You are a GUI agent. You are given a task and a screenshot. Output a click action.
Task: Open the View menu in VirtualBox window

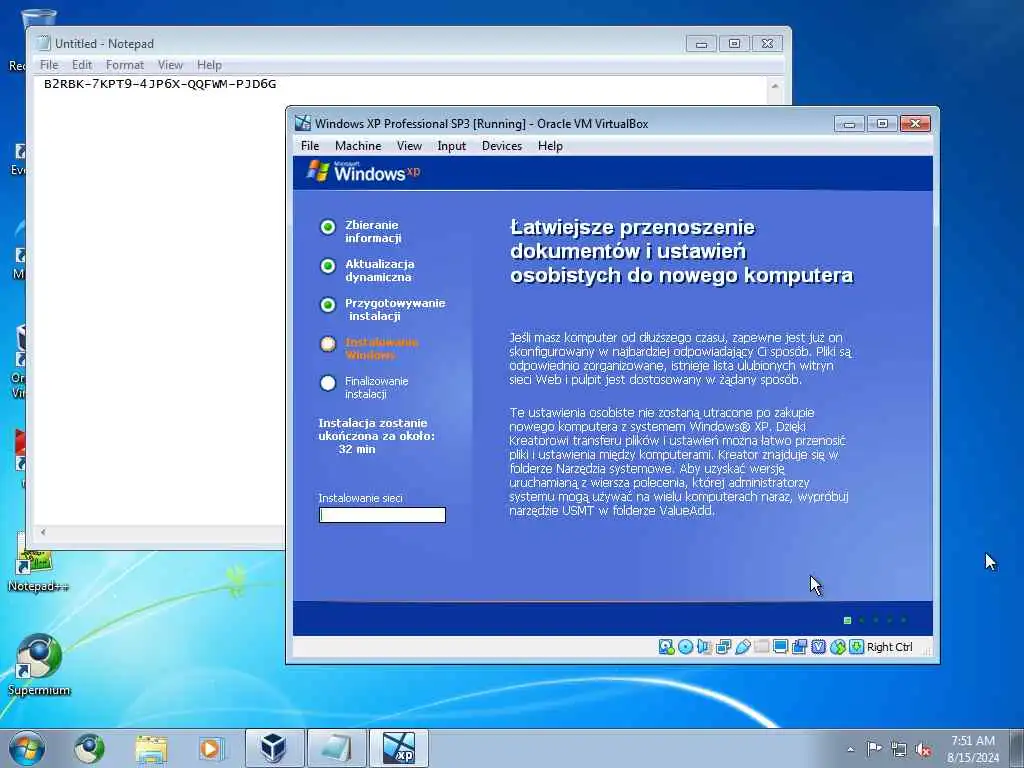pos(409,146)
